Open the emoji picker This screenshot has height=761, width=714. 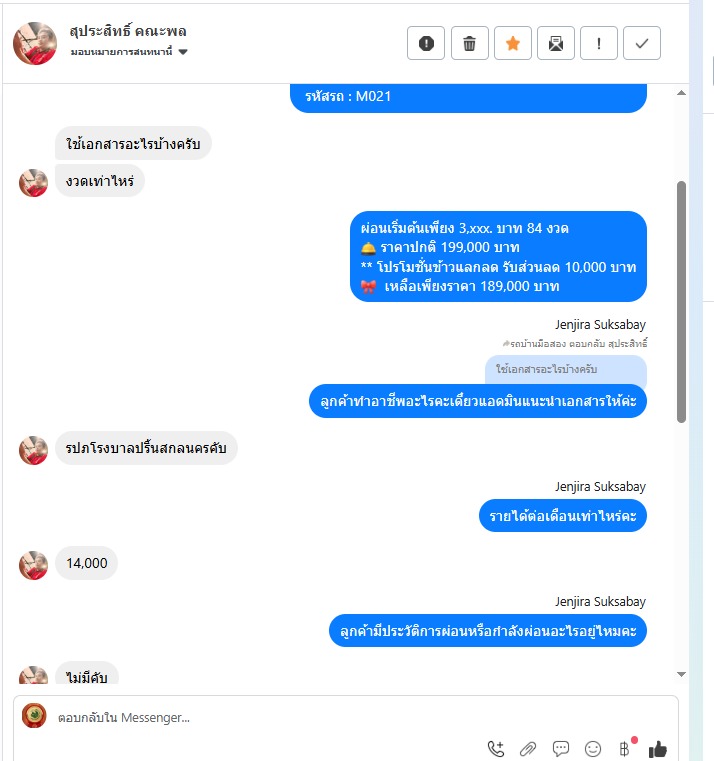tap(593, 749)
